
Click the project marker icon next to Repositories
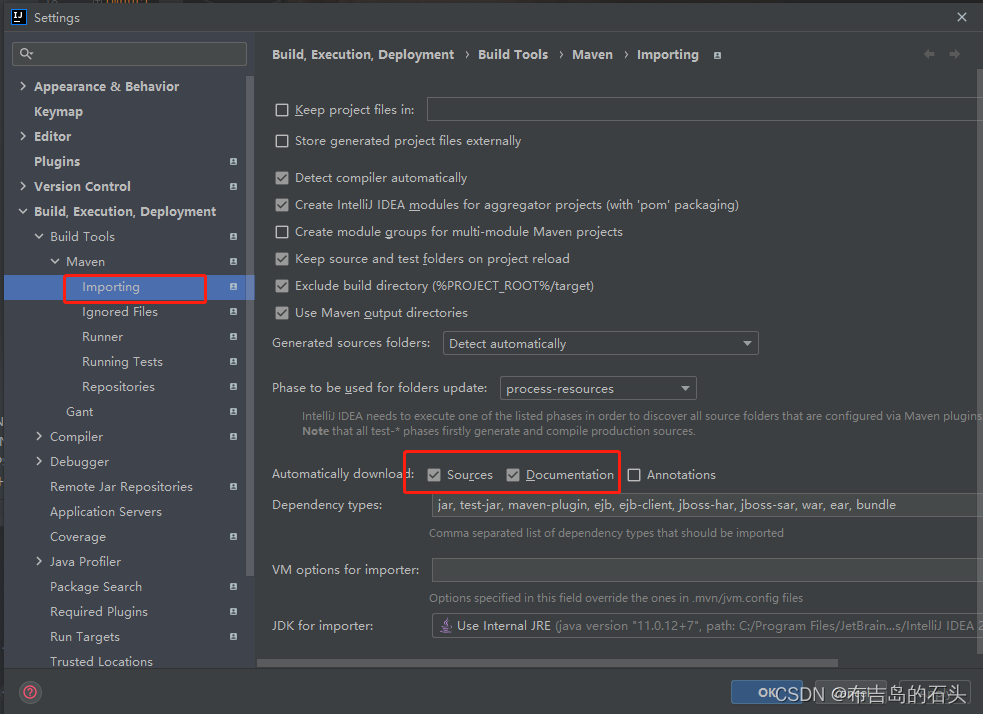click(x=233, y=387)
